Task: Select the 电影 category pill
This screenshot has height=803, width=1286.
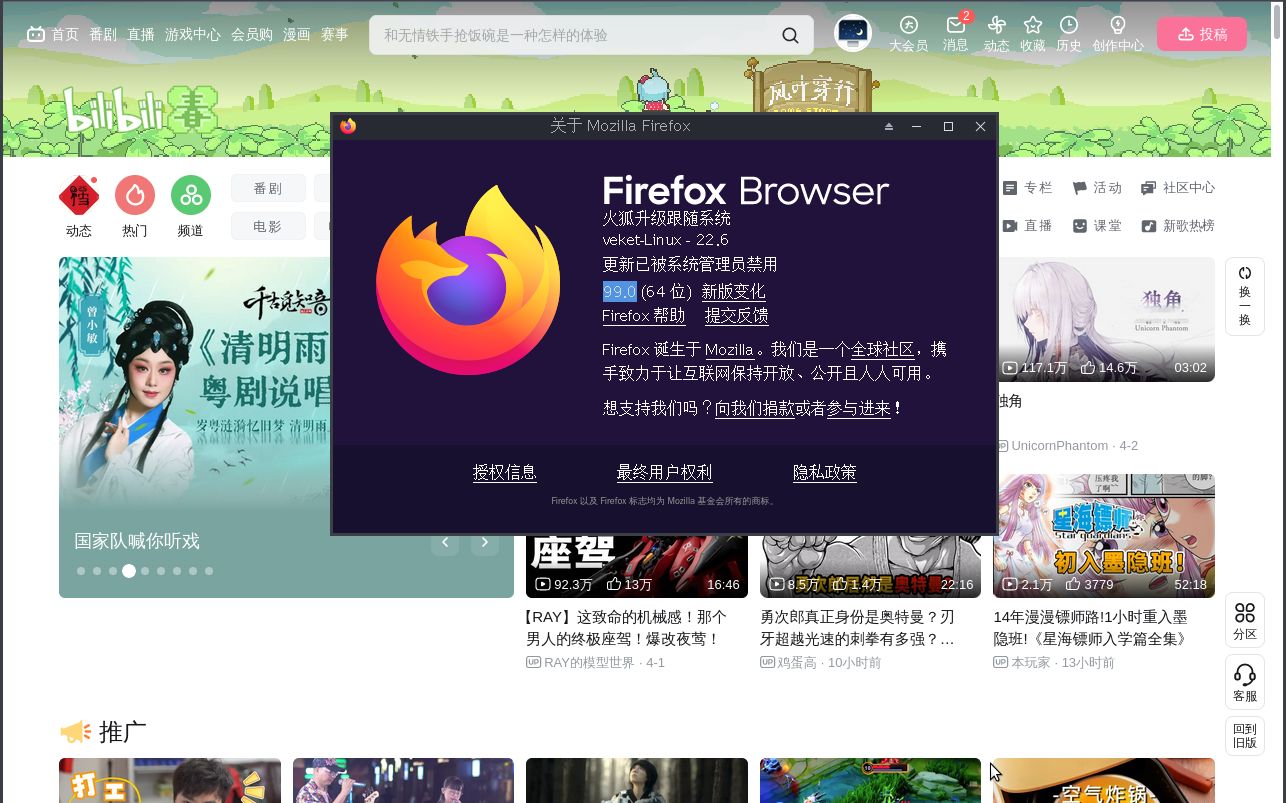Action: tap(268, 226)
